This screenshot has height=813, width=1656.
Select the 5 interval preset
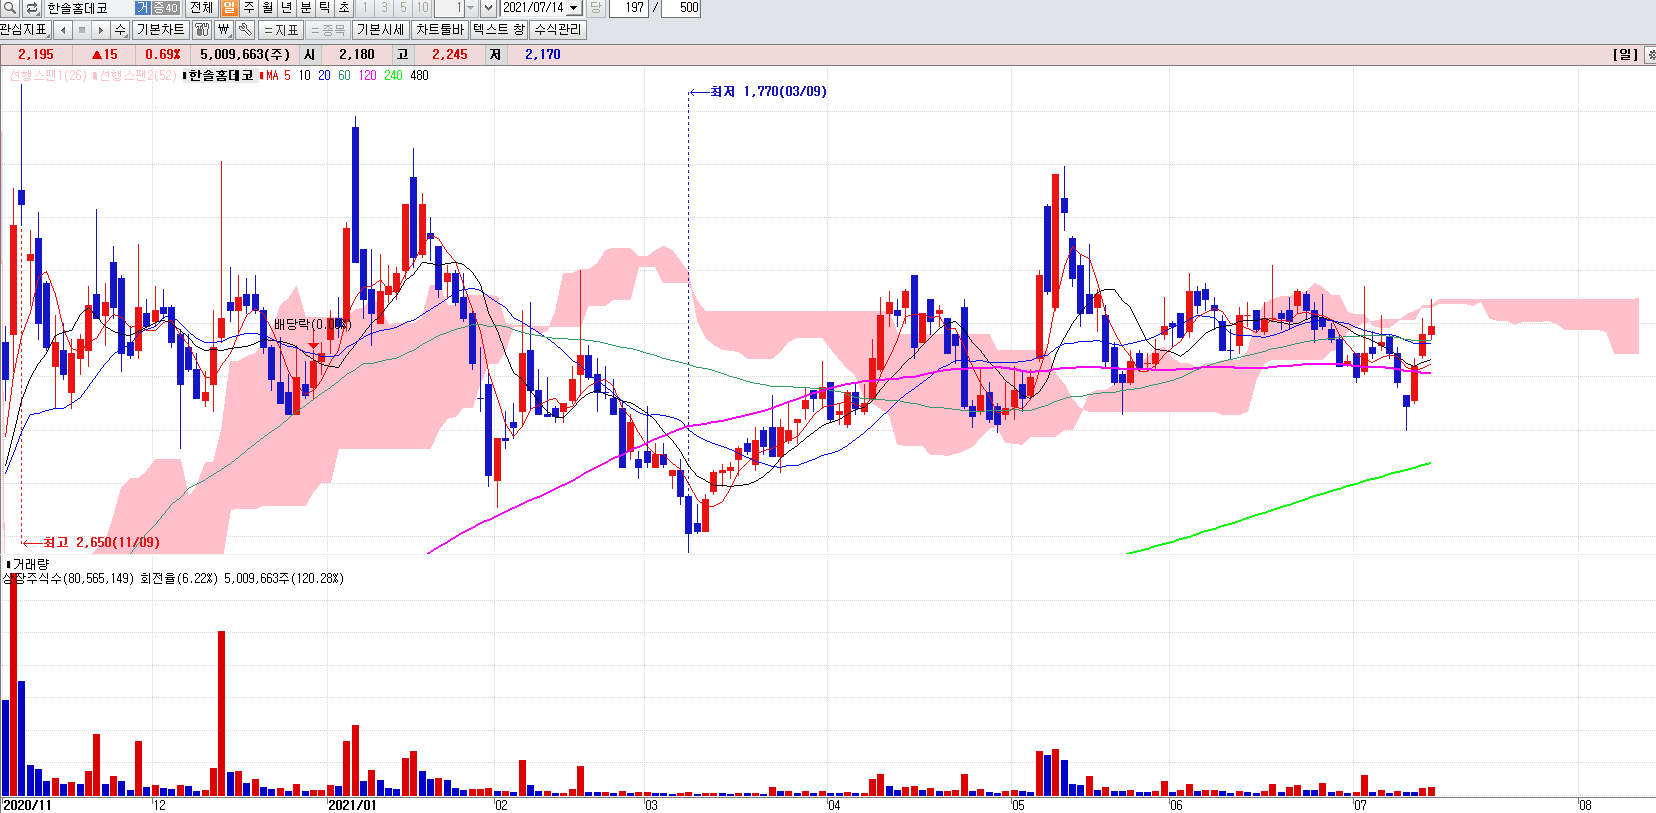coord(403,8)
